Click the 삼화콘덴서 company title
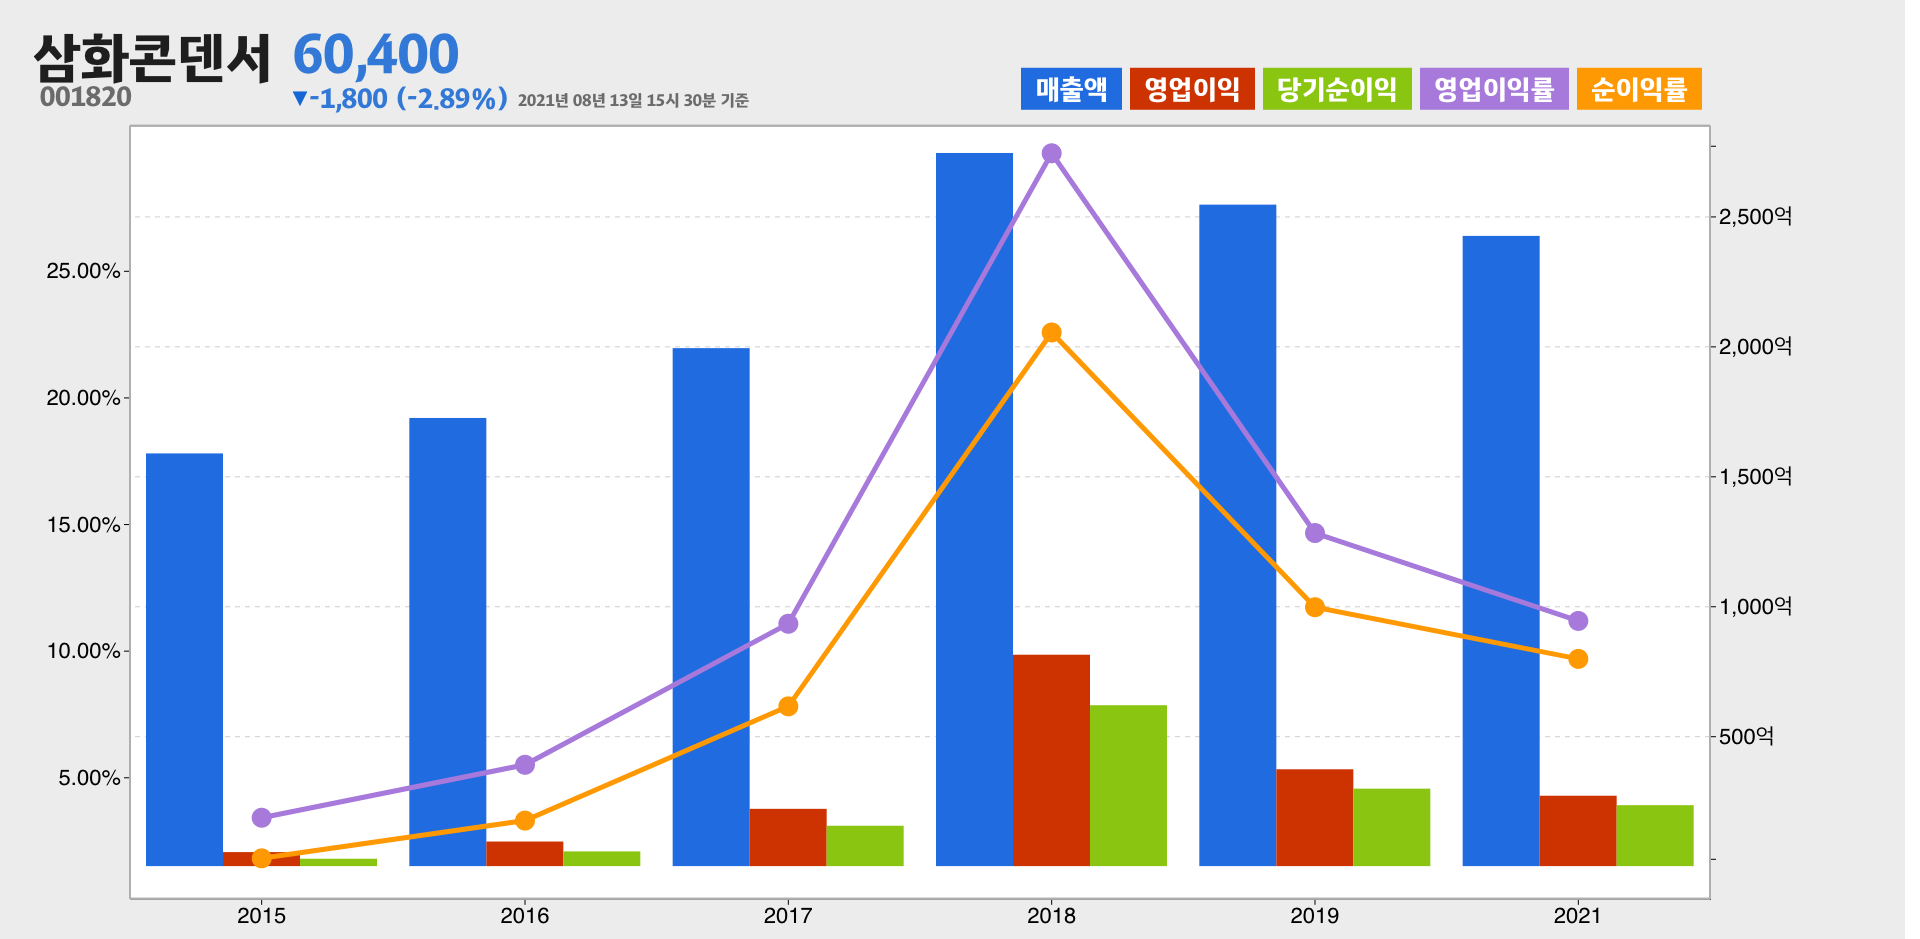This screenshot has width=1920, height=939. pos(152,58)
